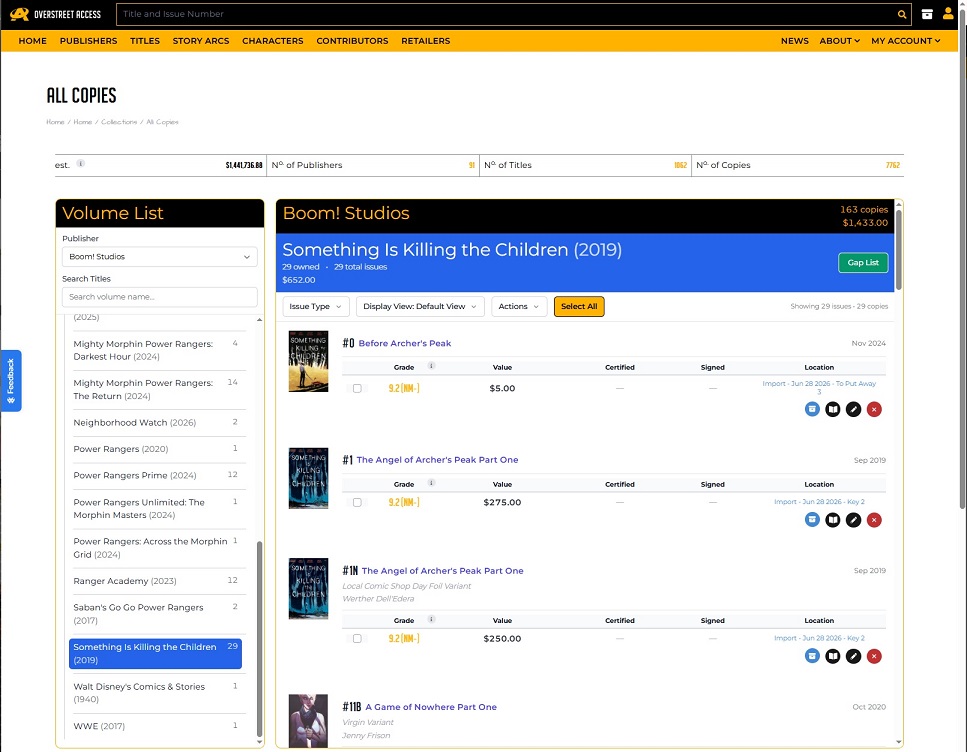Delete issue #0 copy with red X
The image size is (967, 752).
click(874, 409)
